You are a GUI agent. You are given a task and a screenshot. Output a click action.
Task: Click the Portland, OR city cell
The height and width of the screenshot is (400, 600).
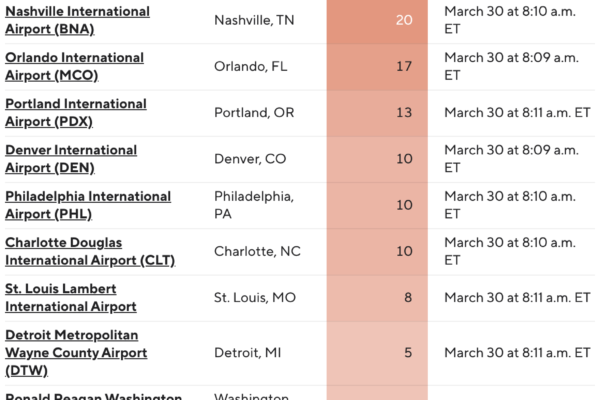(x=254, y=113)
